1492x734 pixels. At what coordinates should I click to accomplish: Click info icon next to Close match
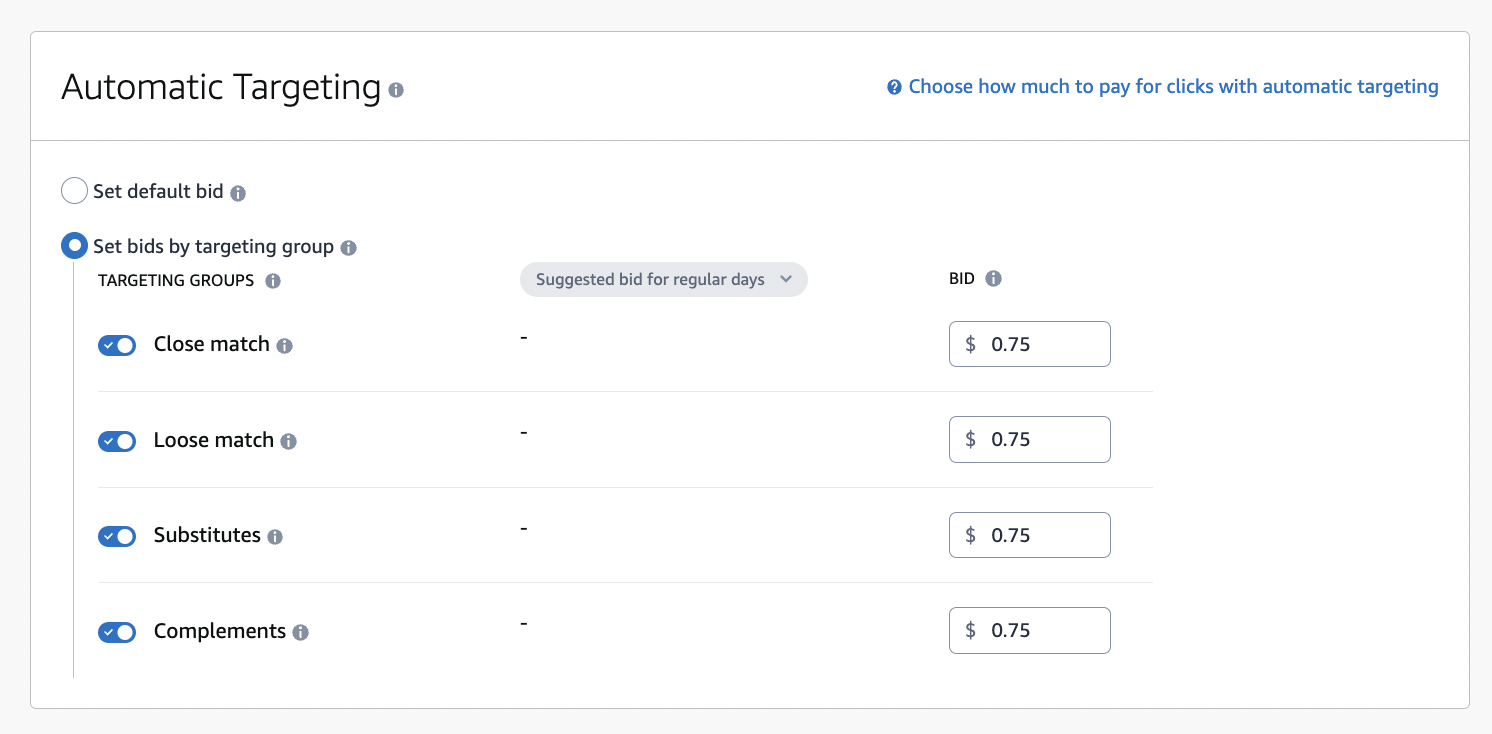click(284, 346)
